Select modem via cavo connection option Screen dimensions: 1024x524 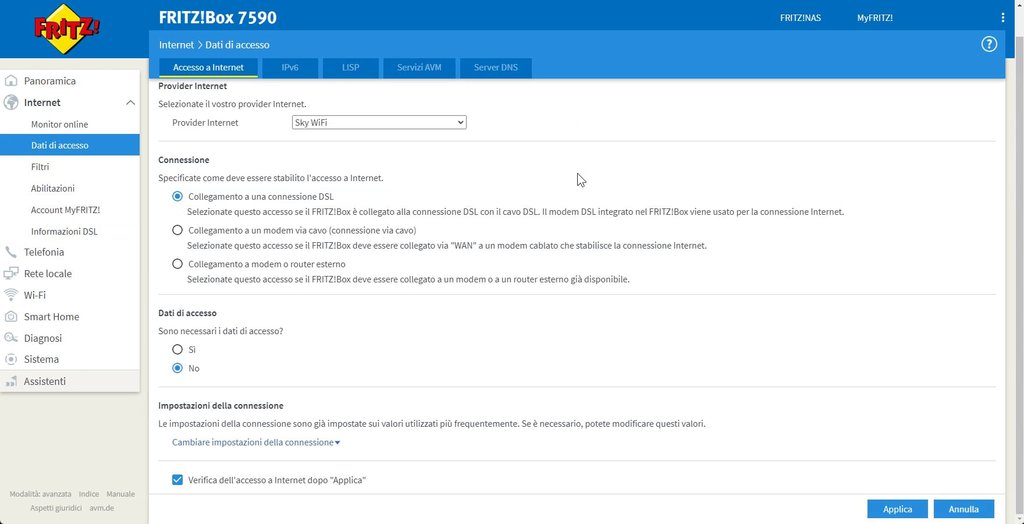point(178,230)
